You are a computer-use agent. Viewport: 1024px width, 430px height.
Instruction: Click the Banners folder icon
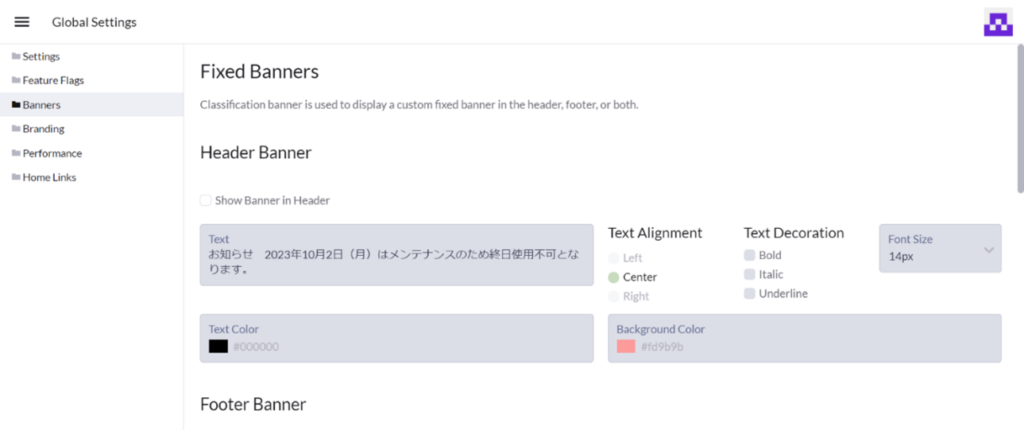click(16, 104)
